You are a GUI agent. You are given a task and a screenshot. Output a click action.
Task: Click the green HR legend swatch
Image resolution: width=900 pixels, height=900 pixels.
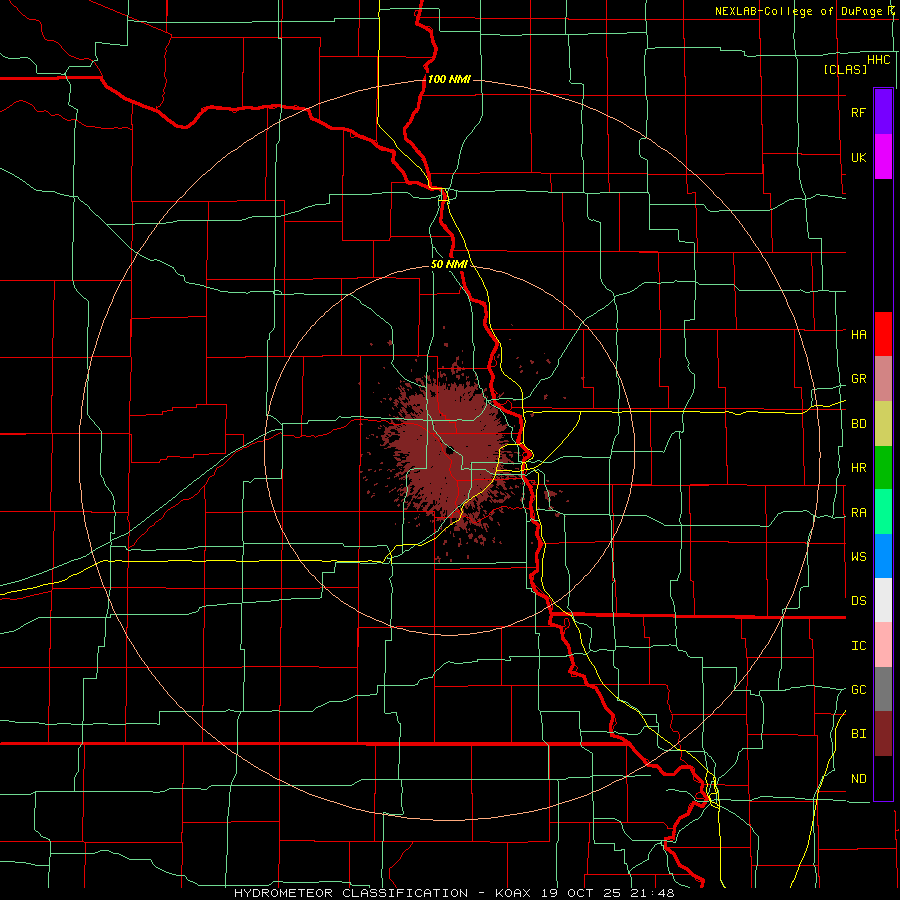coord(883,468)
